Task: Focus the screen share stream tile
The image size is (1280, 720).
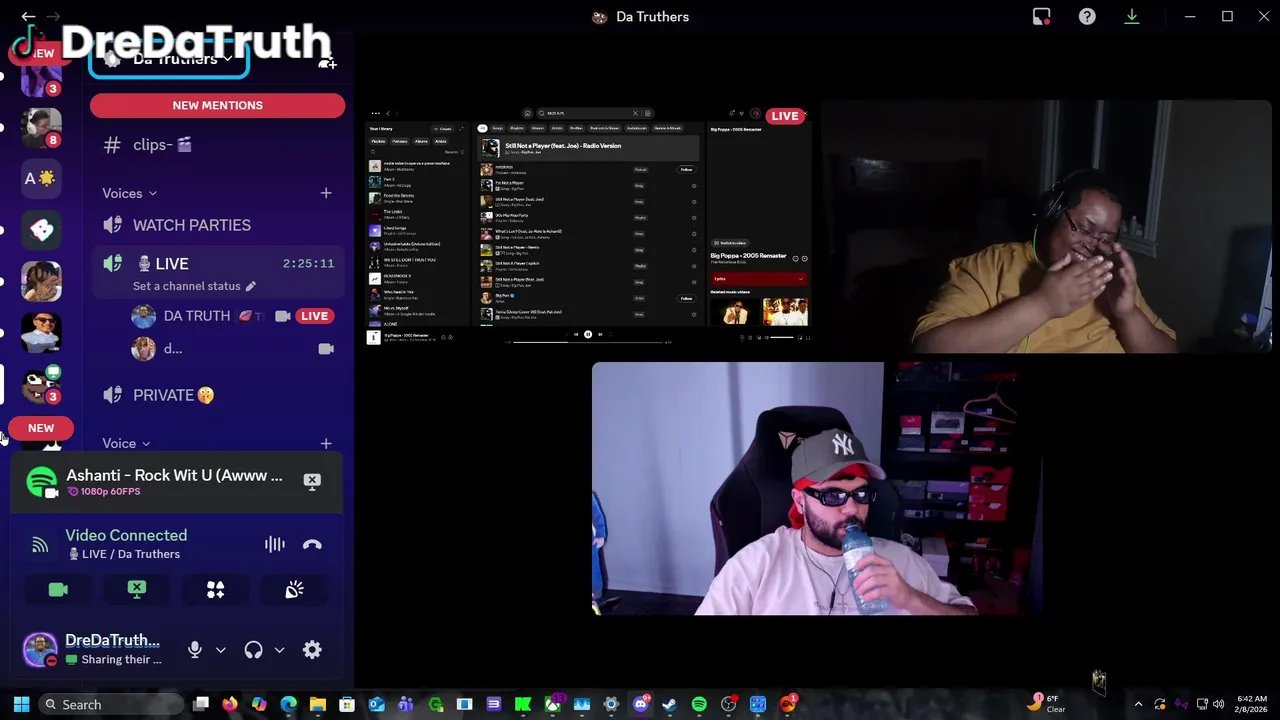Action: [588, 225]
